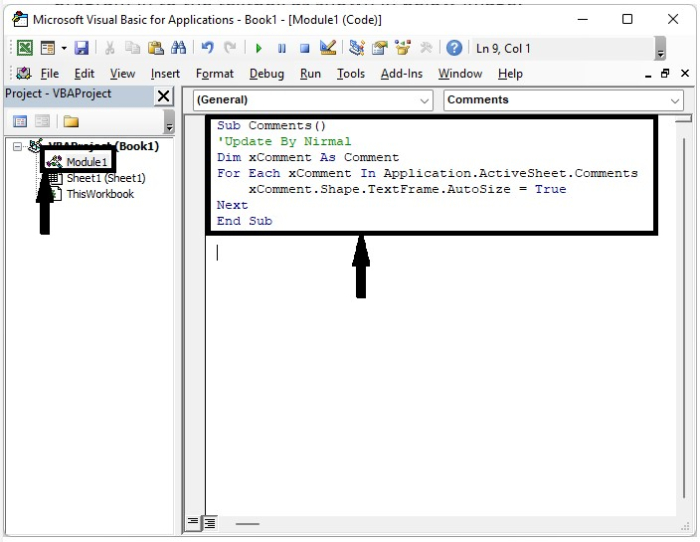Click the Toolbox wrench icon

(426, 48)
